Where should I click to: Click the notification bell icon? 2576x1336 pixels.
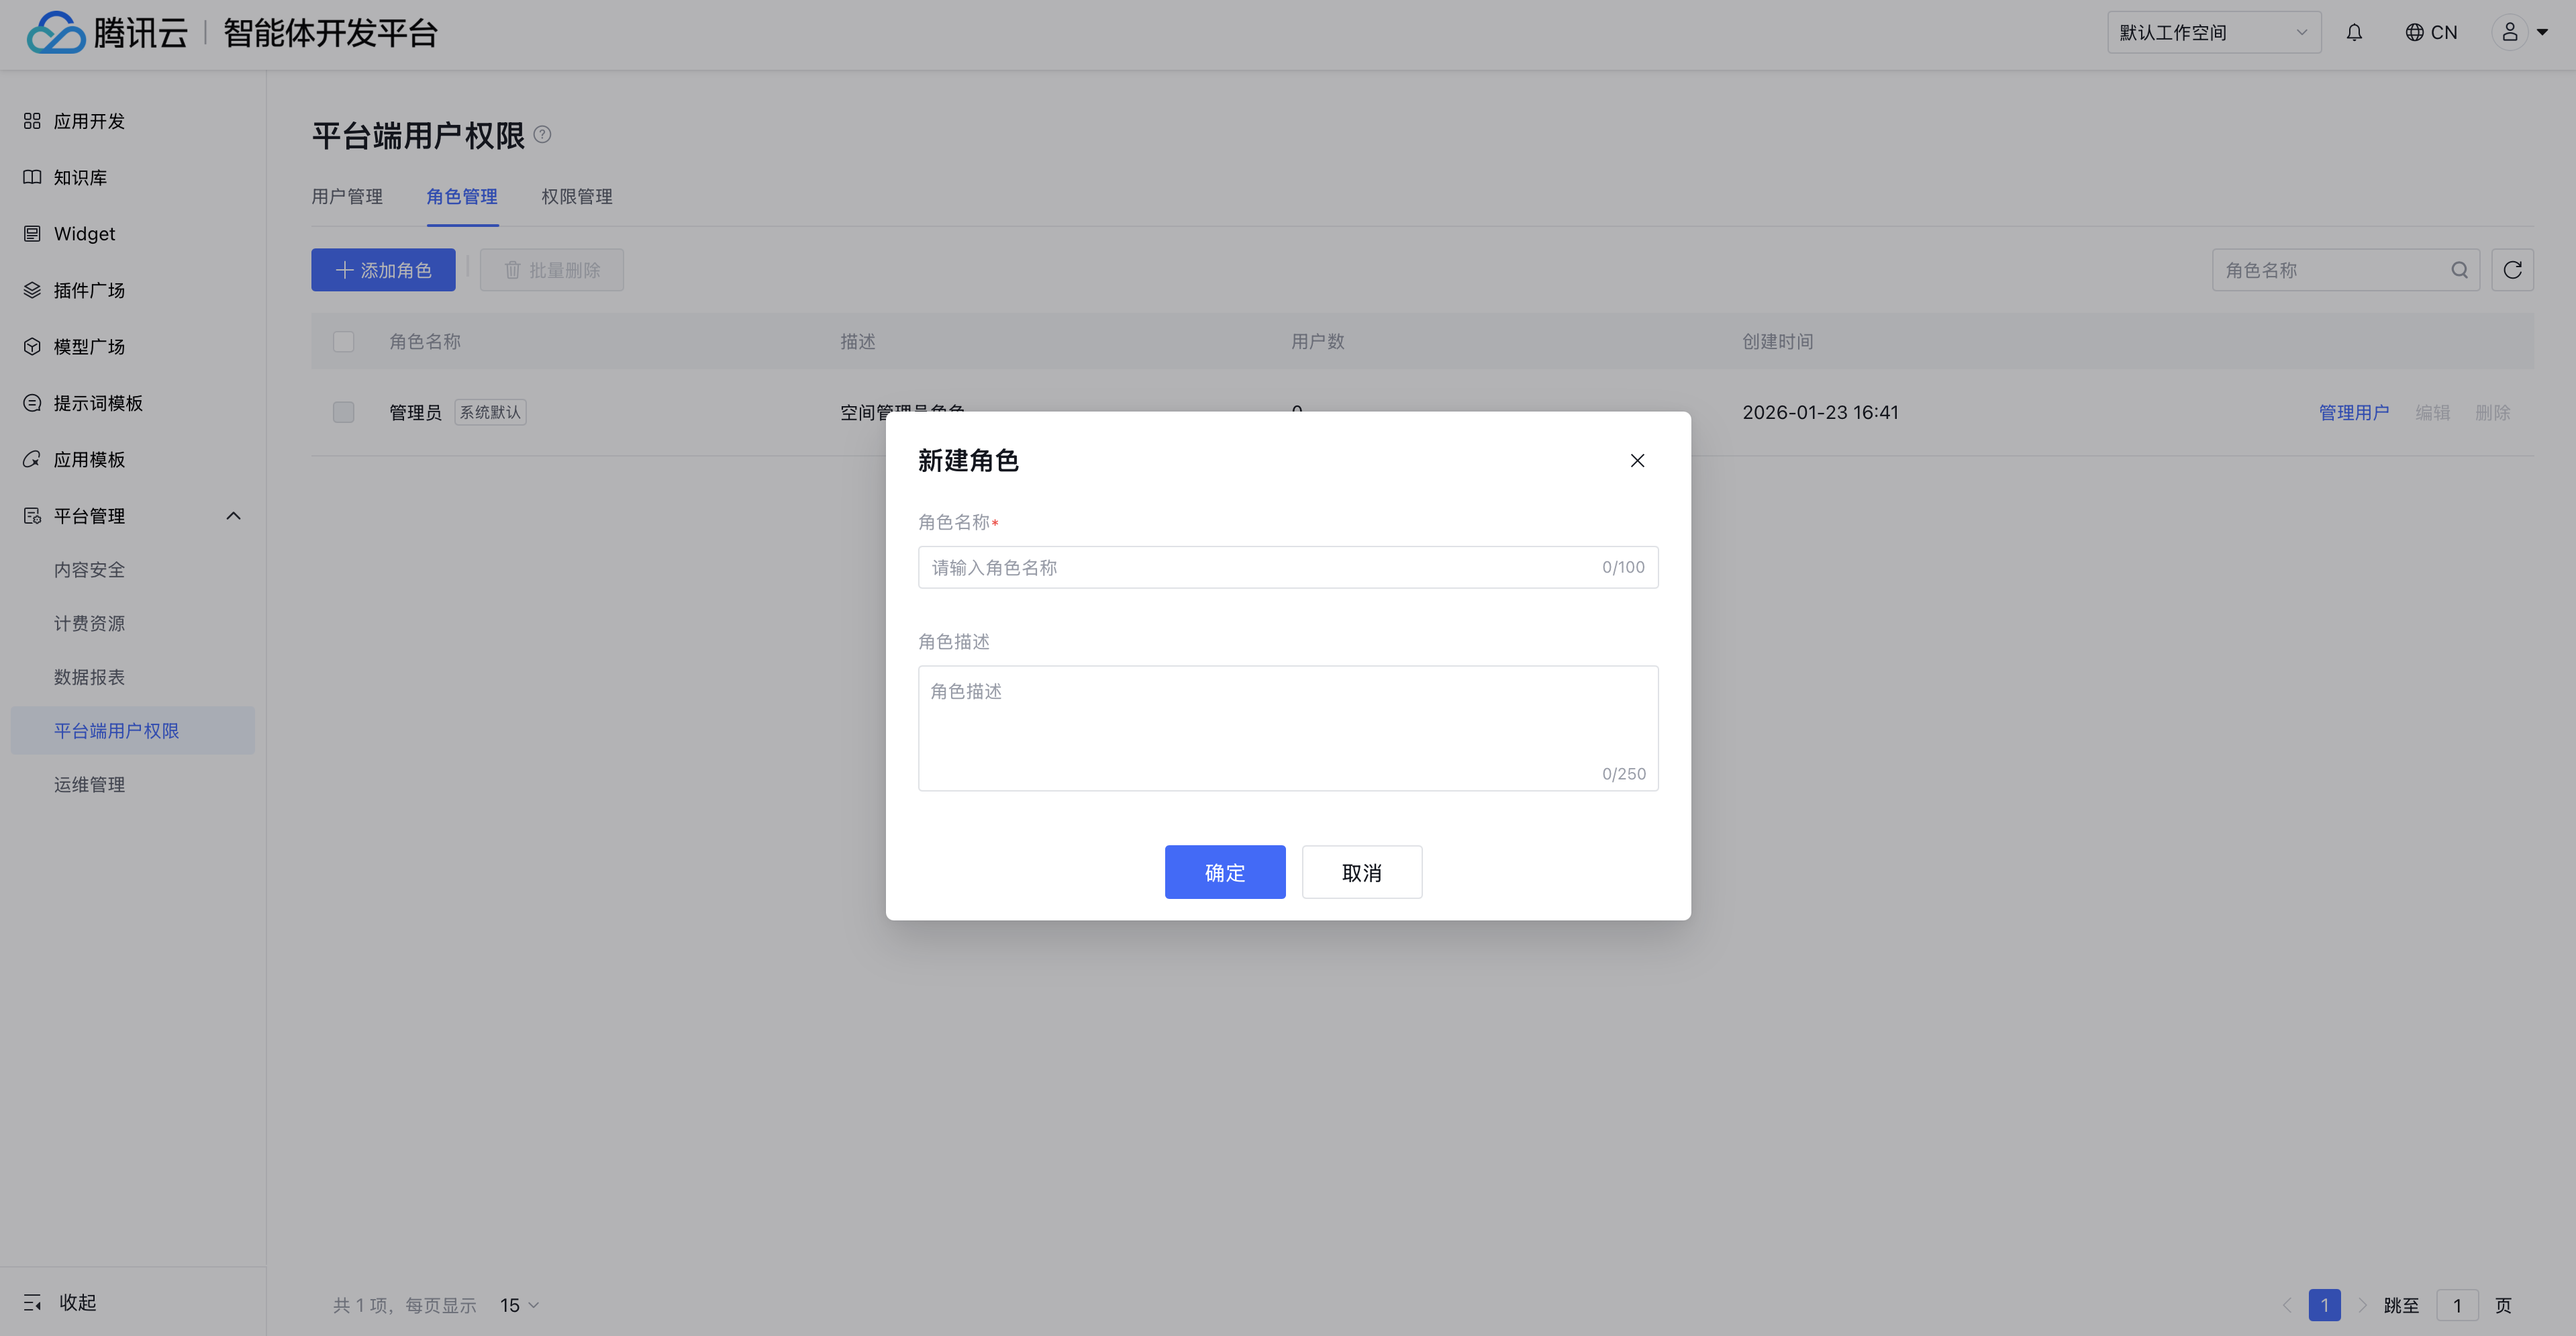(2354, 33)
